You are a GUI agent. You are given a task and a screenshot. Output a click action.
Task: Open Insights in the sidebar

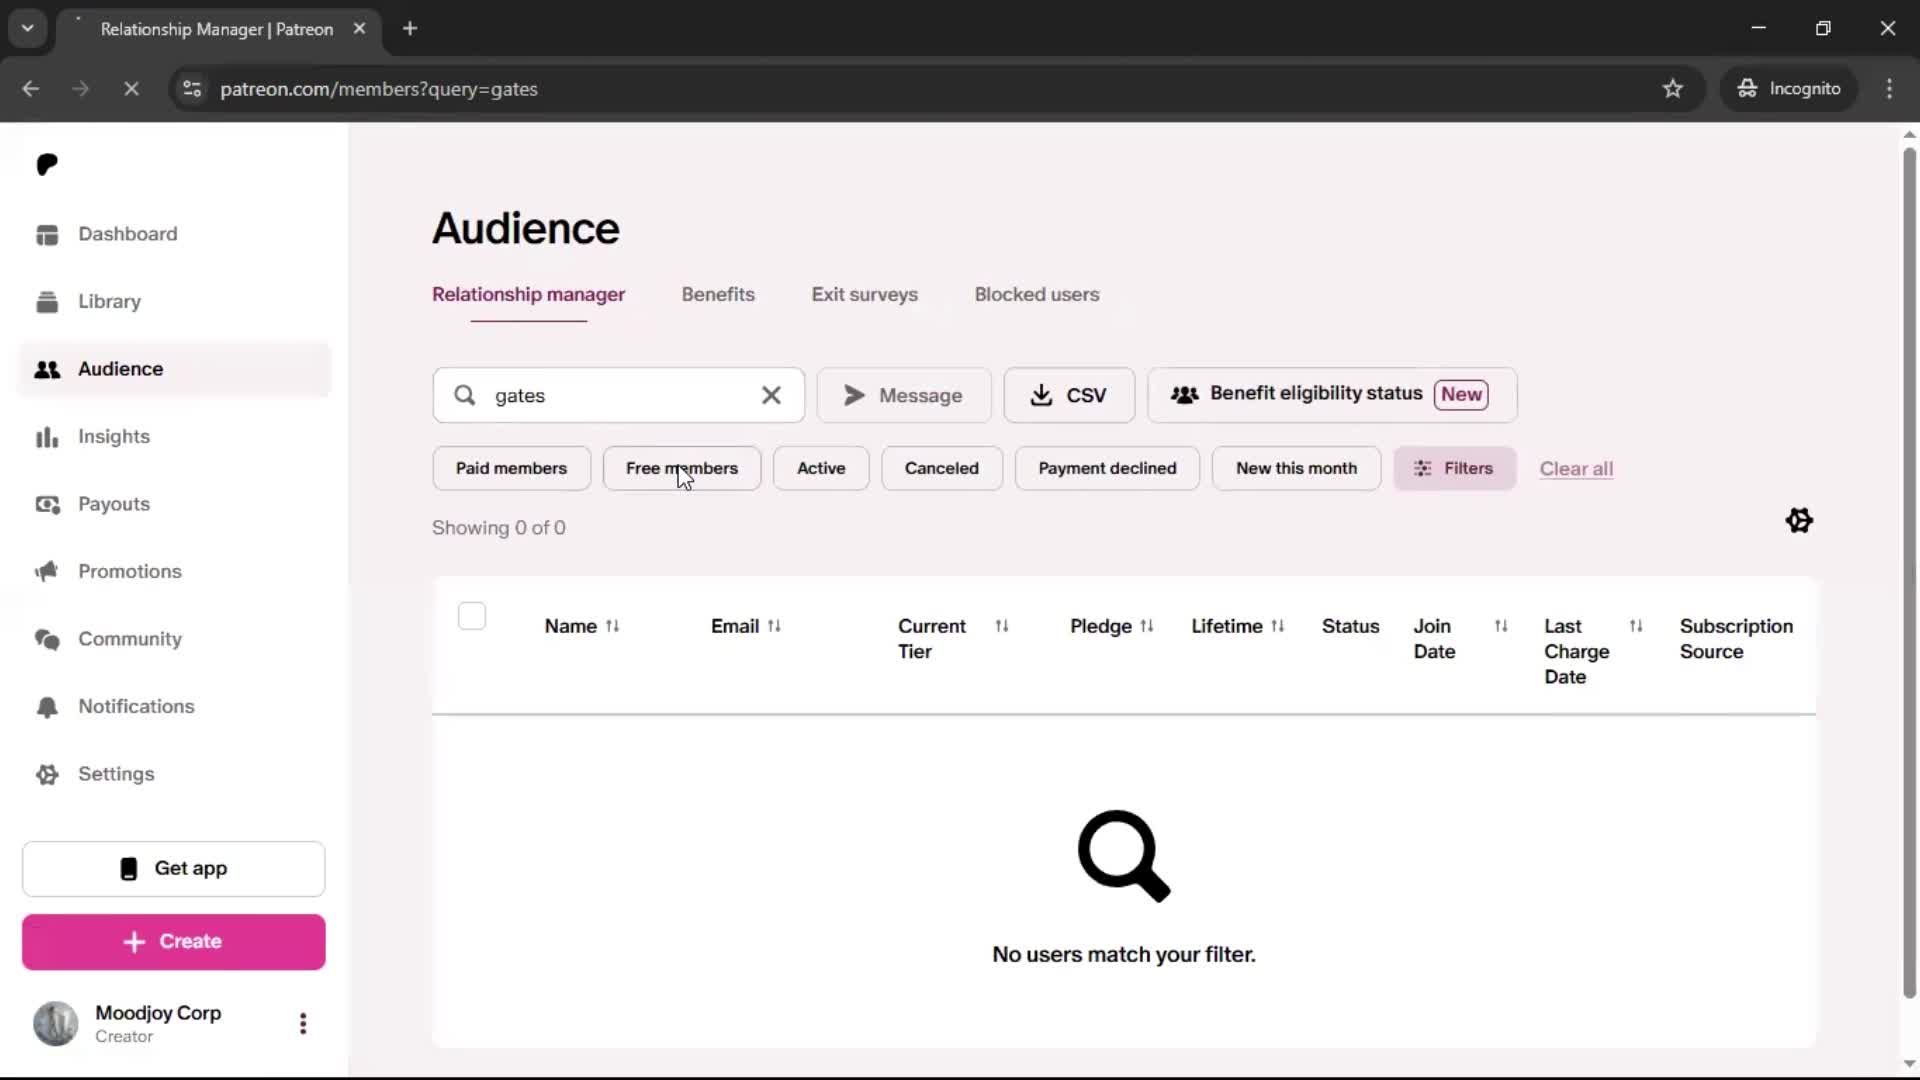174,437
